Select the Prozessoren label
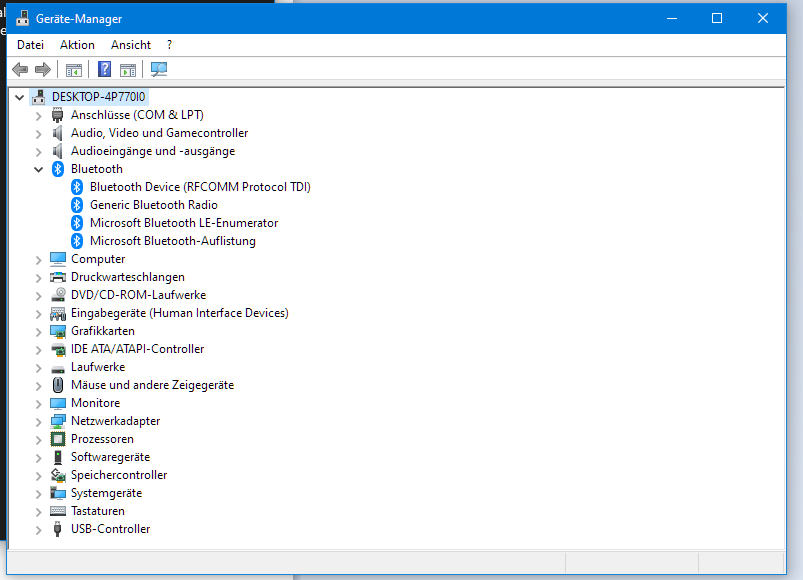 [102, 439]
